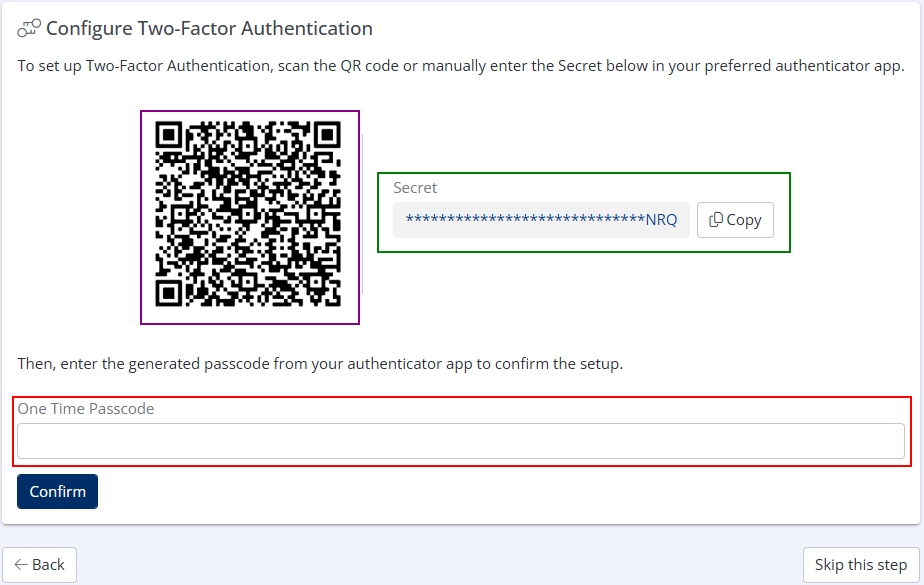Viewport: 924px width, 585px height.
Task: Click the visible "NRQ" ending of the Secret
Action: coord(661,220)
